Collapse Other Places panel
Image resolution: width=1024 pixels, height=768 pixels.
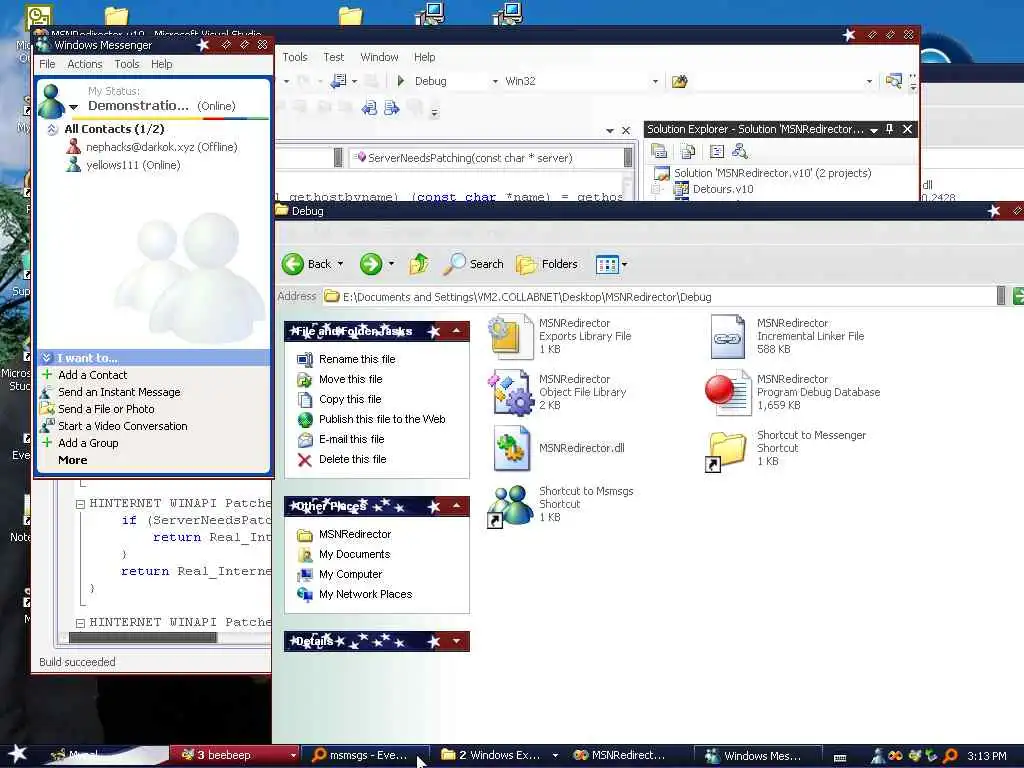point(456,506)
